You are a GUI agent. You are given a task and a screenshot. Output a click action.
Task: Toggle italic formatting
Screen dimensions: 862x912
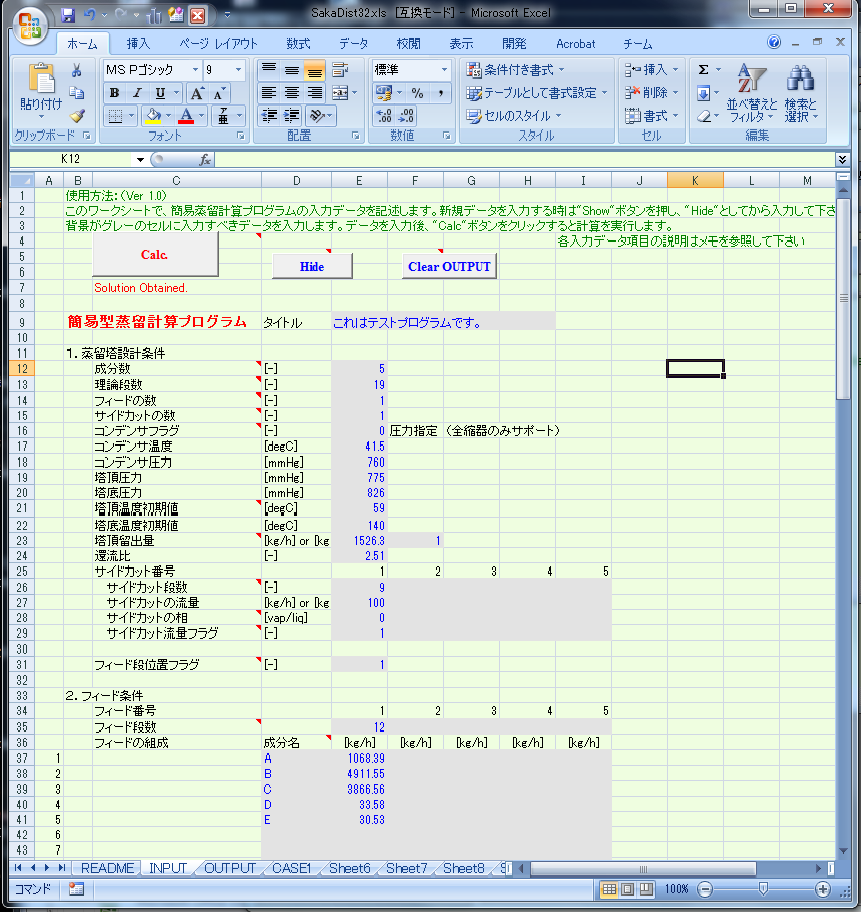pos(137,93)
